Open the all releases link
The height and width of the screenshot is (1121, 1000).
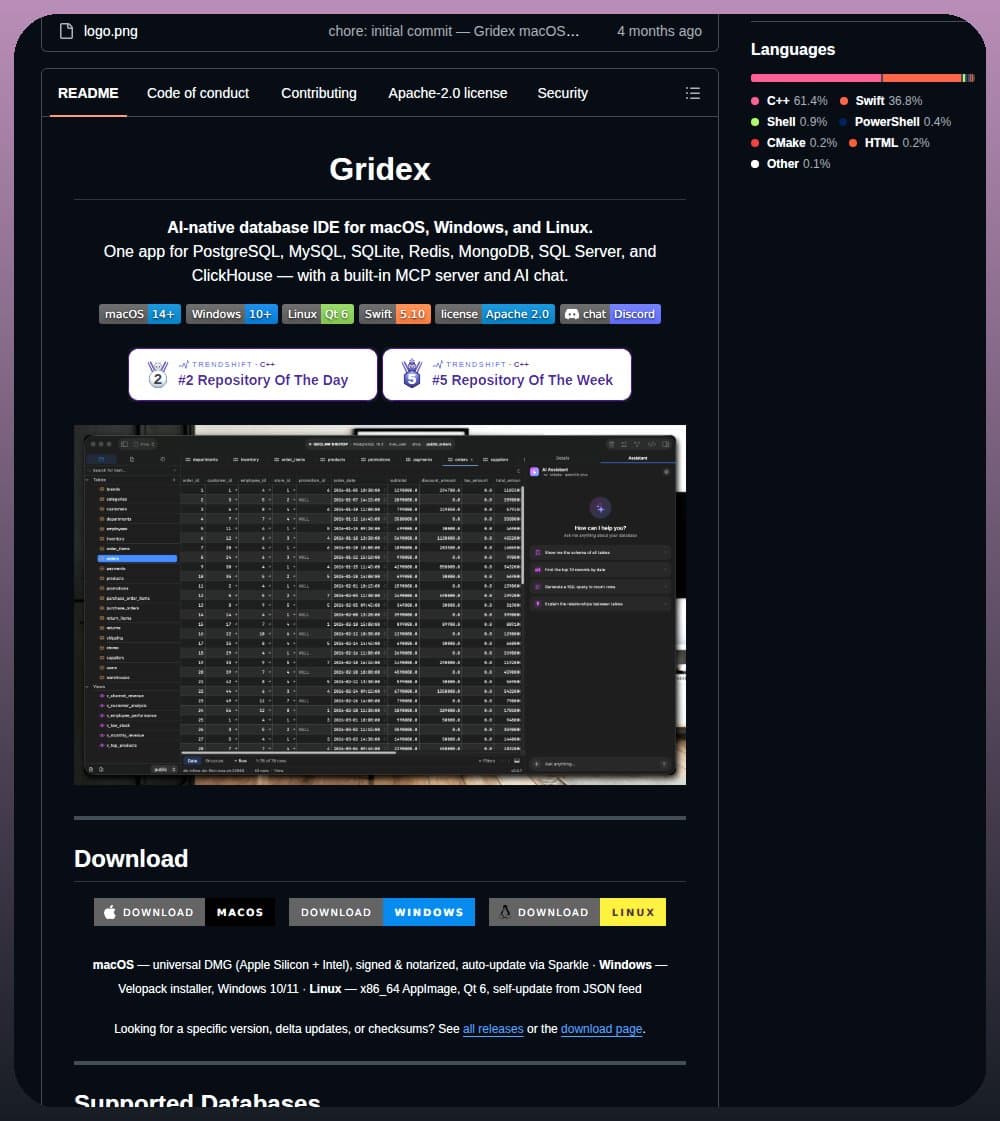(493, 1029)
